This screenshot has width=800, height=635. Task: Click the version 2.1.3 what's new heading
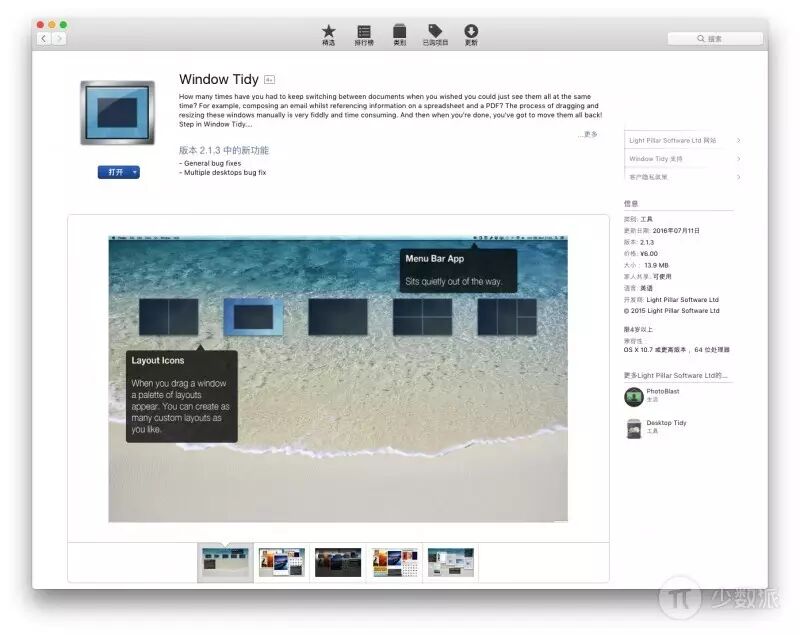tap(223, 150)
